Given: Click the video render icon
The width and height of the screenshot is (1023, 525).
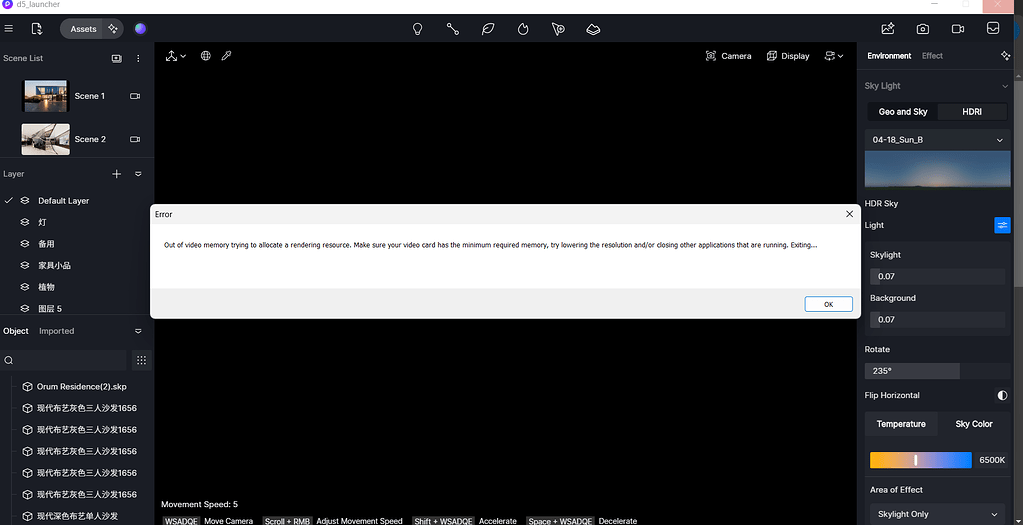Looking at the screenshot, I should (958, 29).
